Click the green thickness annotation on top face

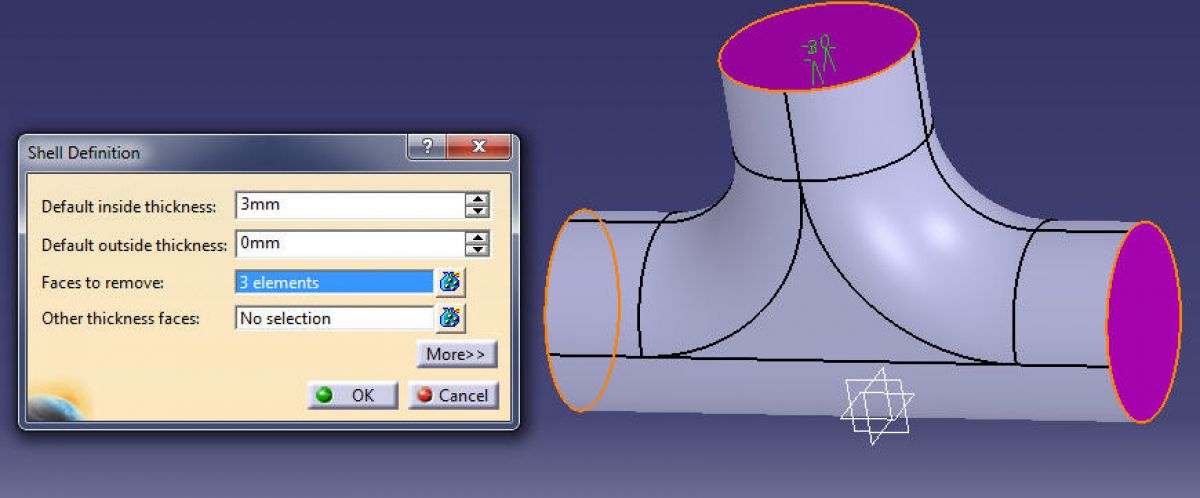821,58
